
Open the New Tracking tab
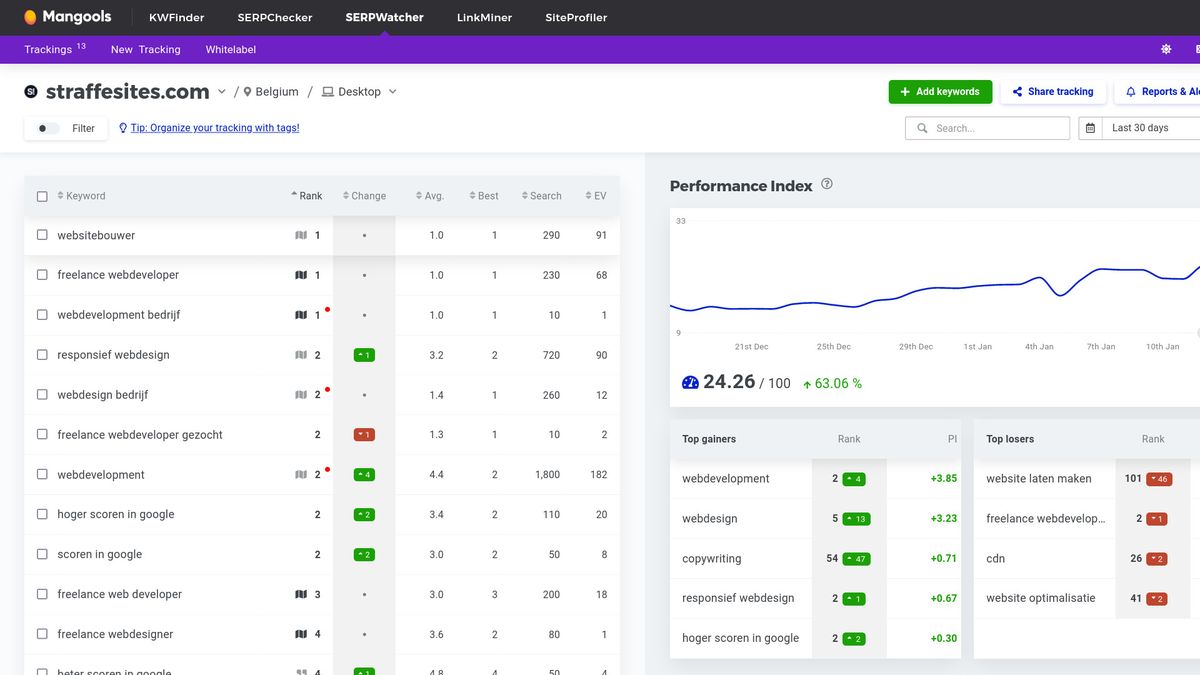(x=145, y=49)
